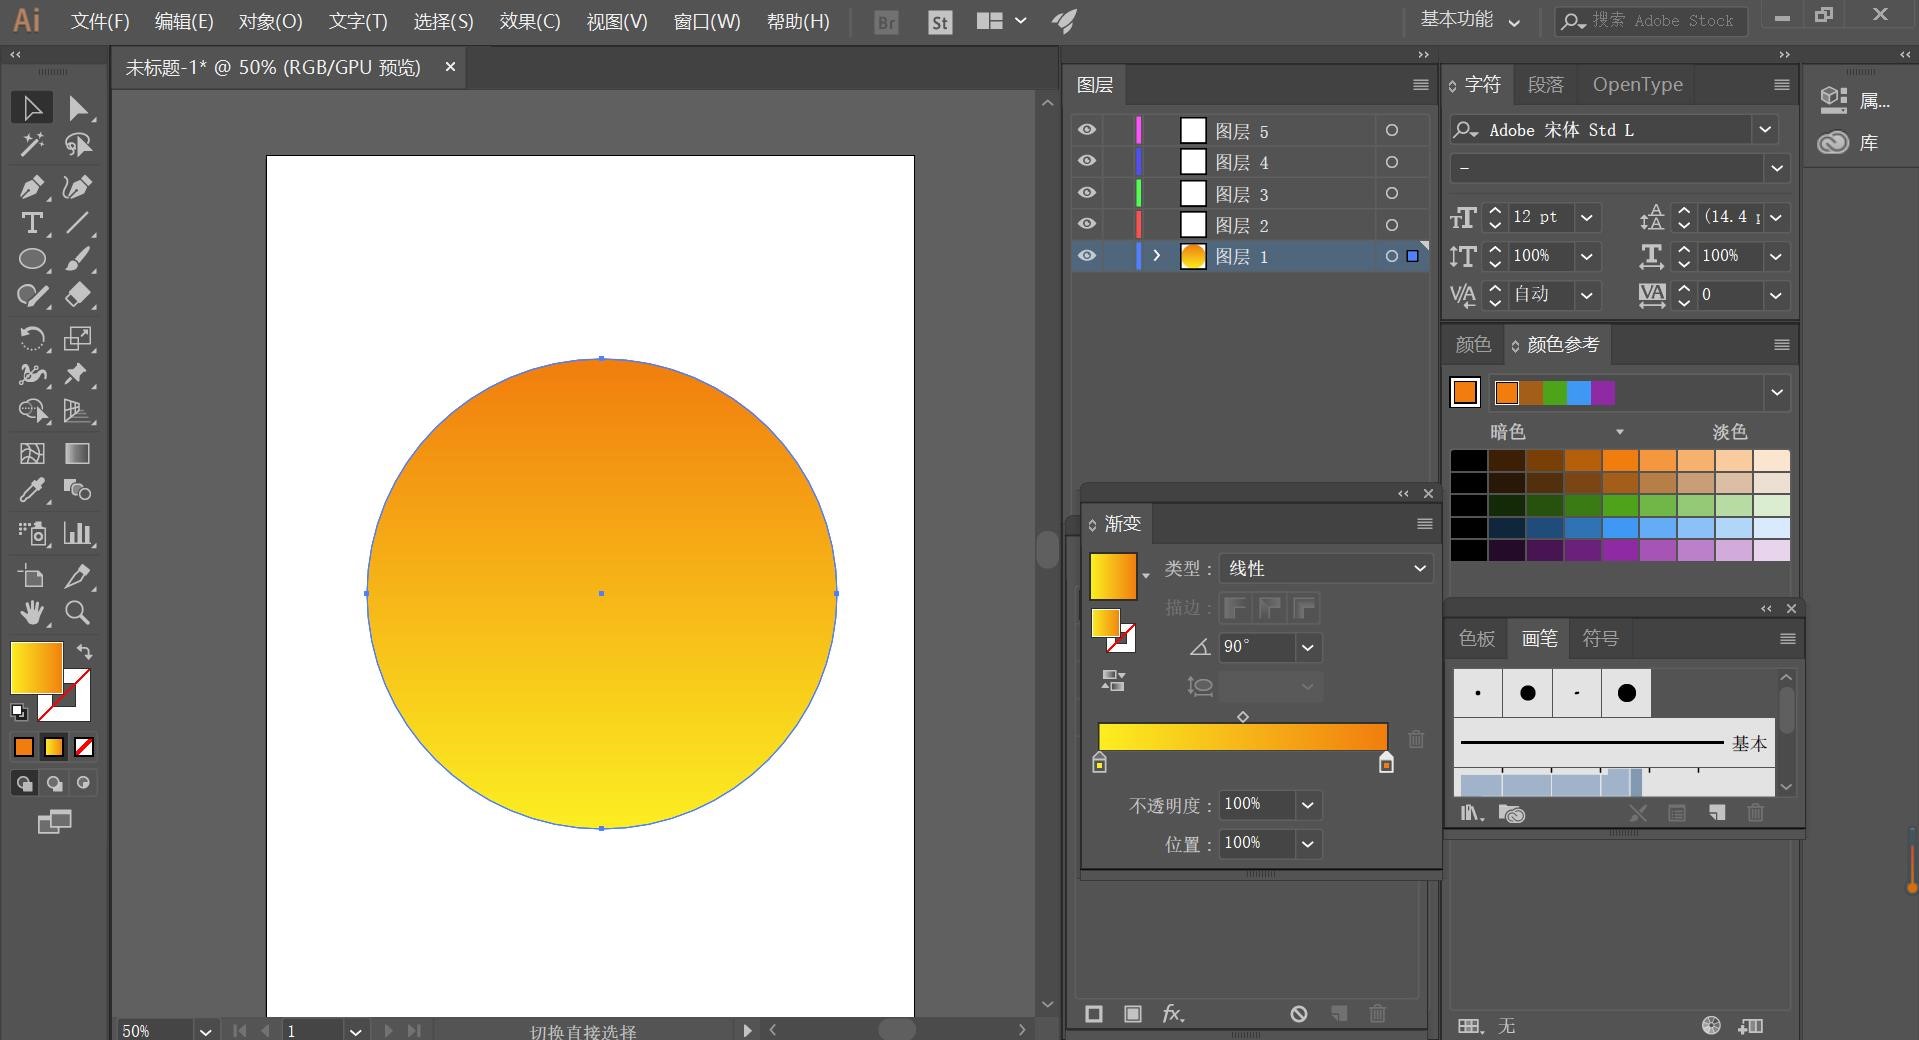Select the Ellipse tool

pos(32,260)
